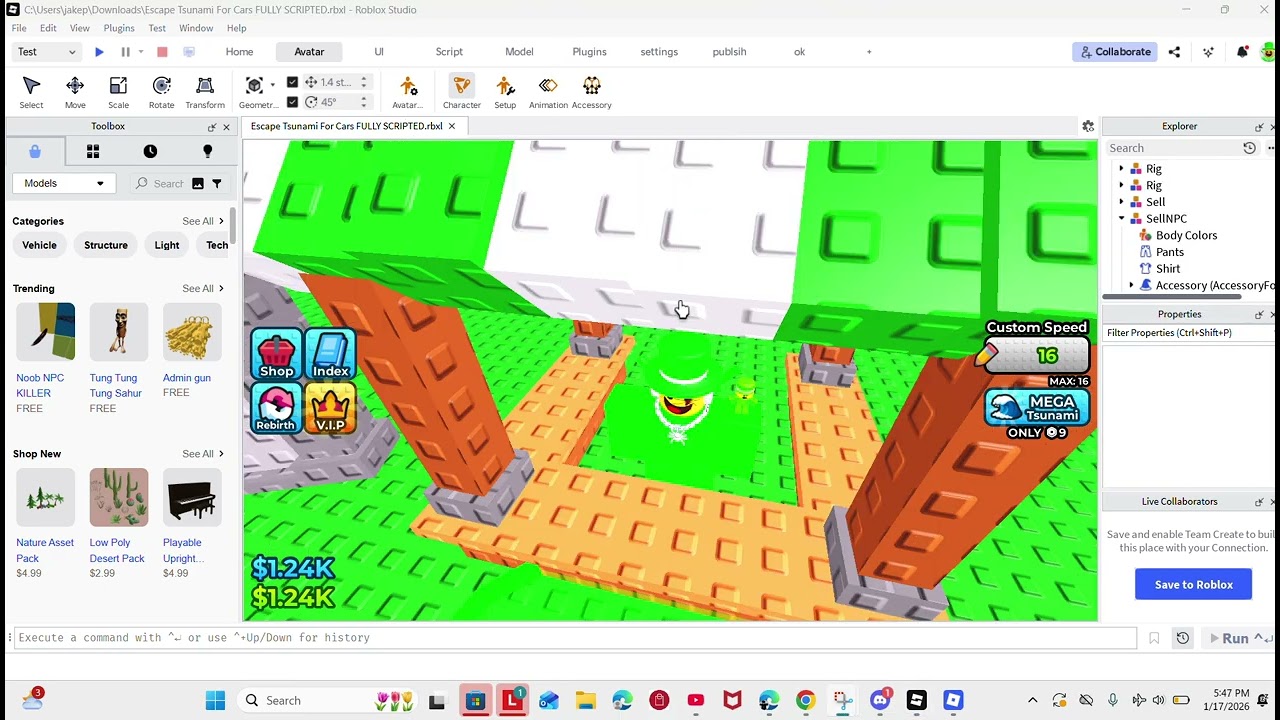Click the Collaborate button
This screenshot has width=1280, height=720.
coord(1114,52)
